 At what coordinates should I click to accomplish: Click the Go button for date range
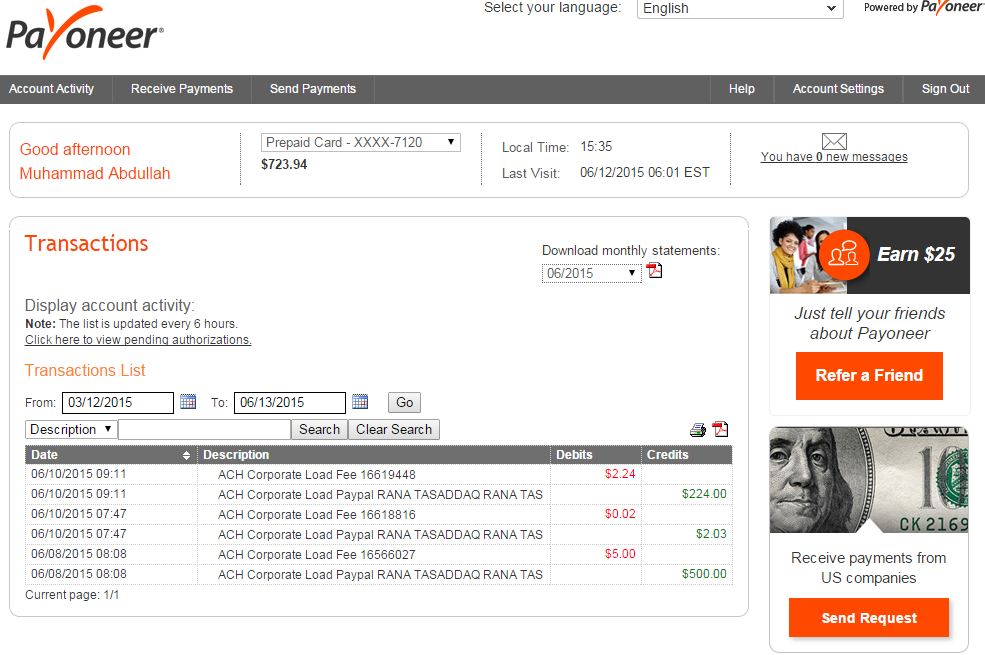(x=405, y=403)
